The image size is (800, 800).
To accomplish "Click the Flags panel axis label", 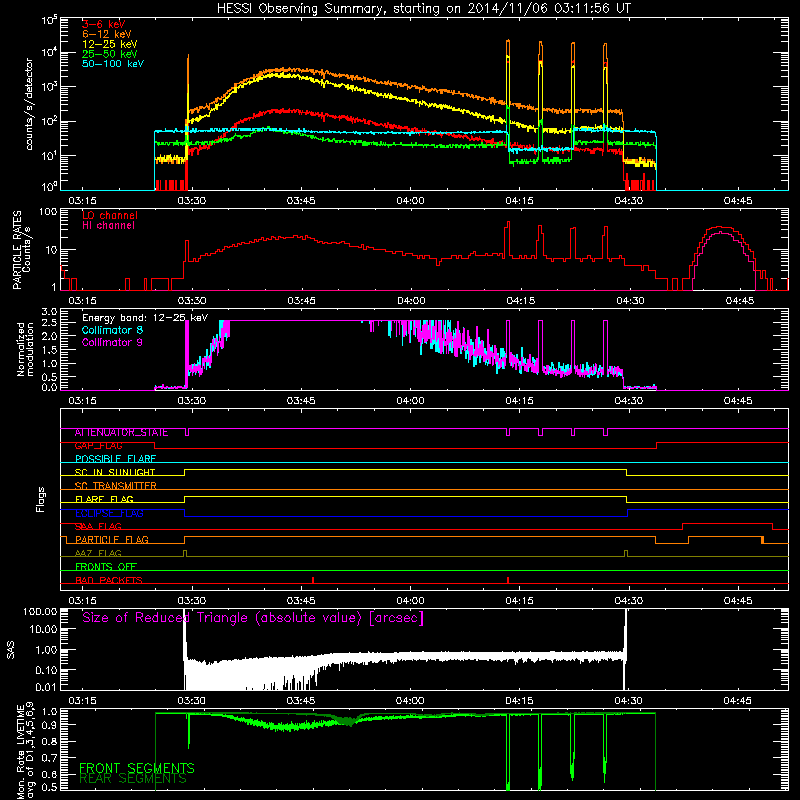I will [x=40, y=499].
